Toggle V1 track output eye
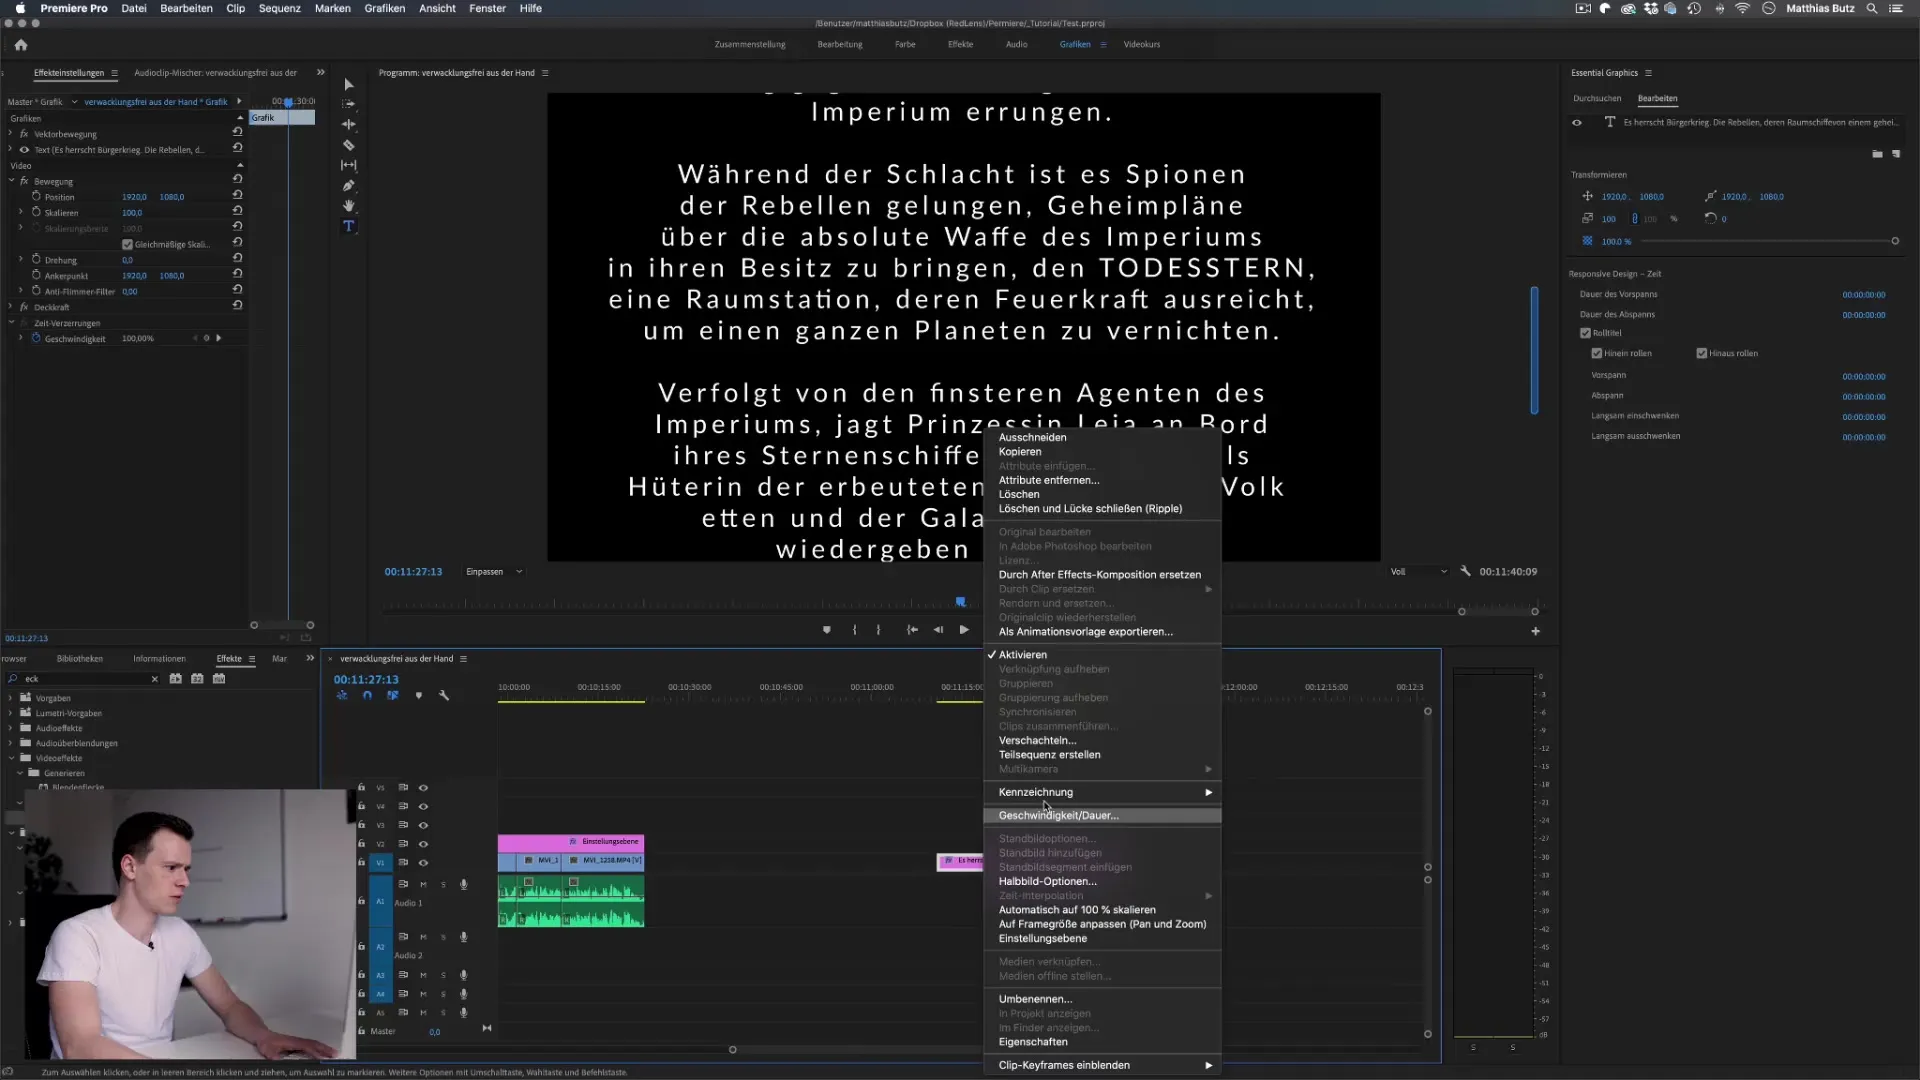 [x=423, y=862]
